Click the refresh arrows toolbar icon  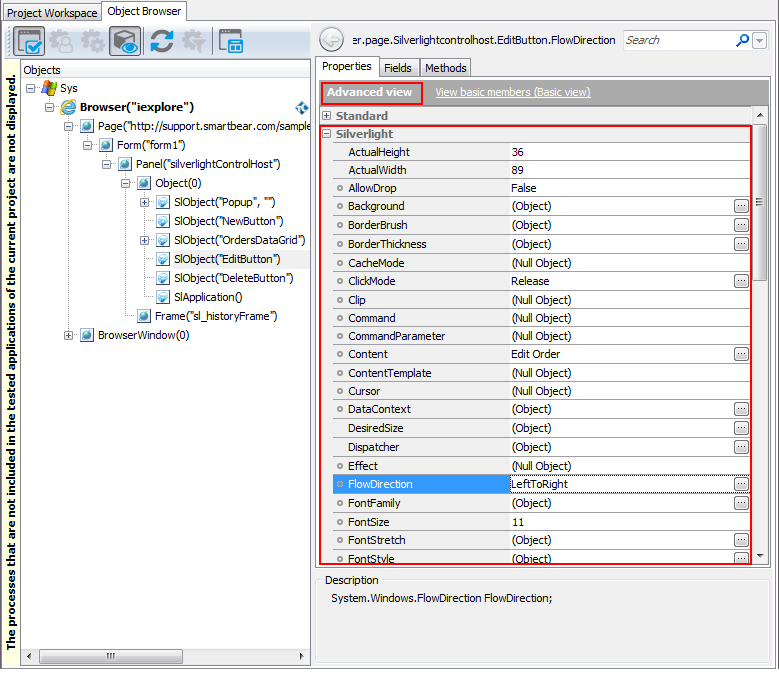coord(161,41)
